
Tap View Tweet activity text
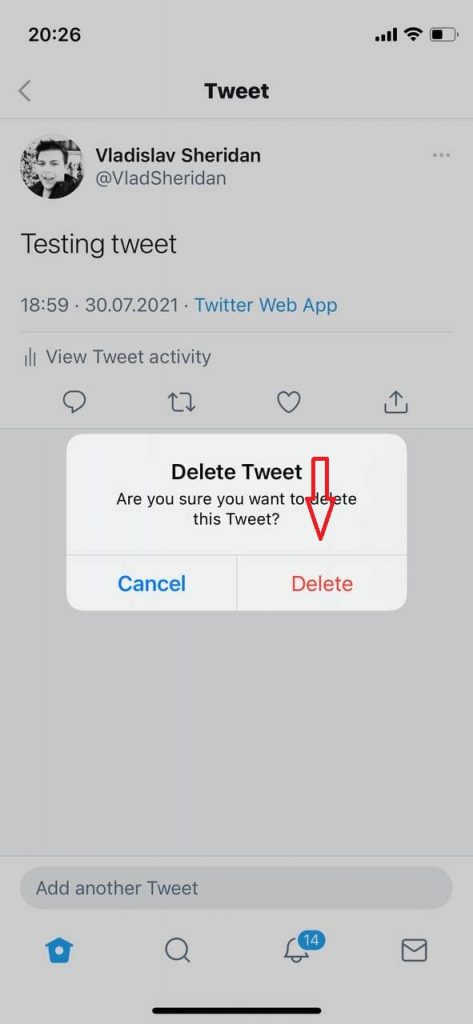click(x=128, y=357)
